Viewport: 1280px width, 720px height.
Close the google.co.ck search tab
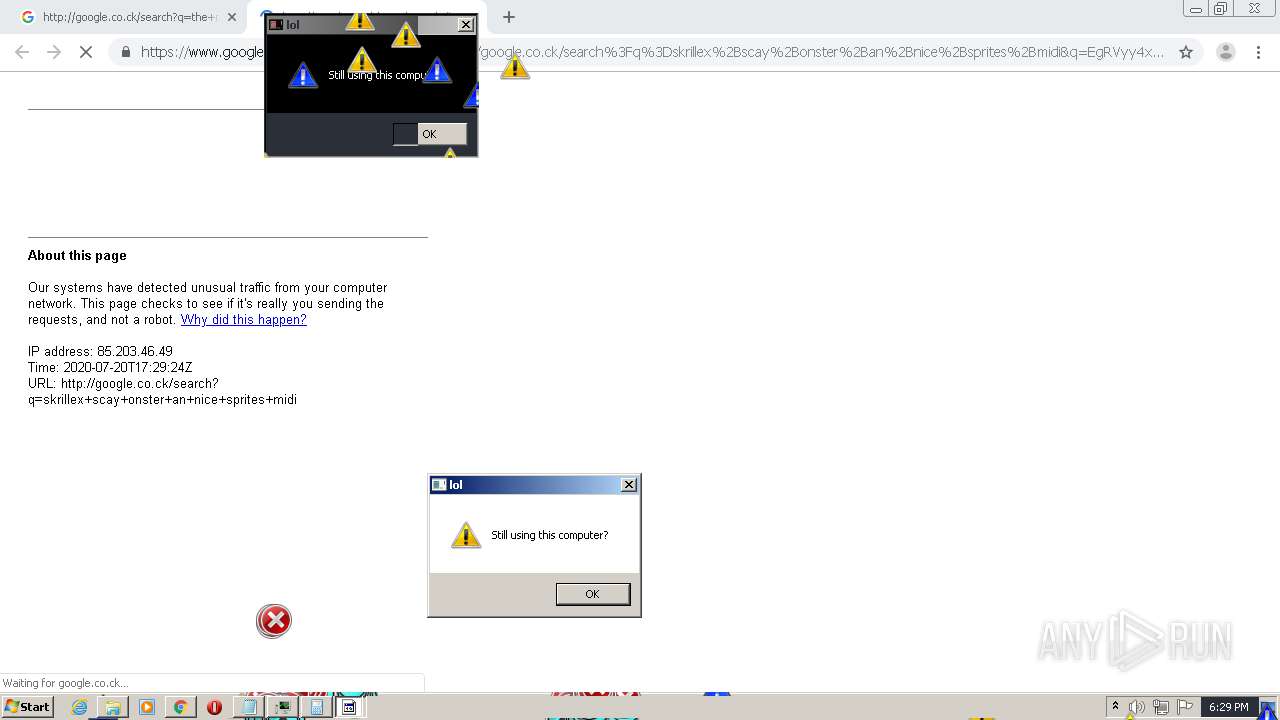[x=232, y=17]
